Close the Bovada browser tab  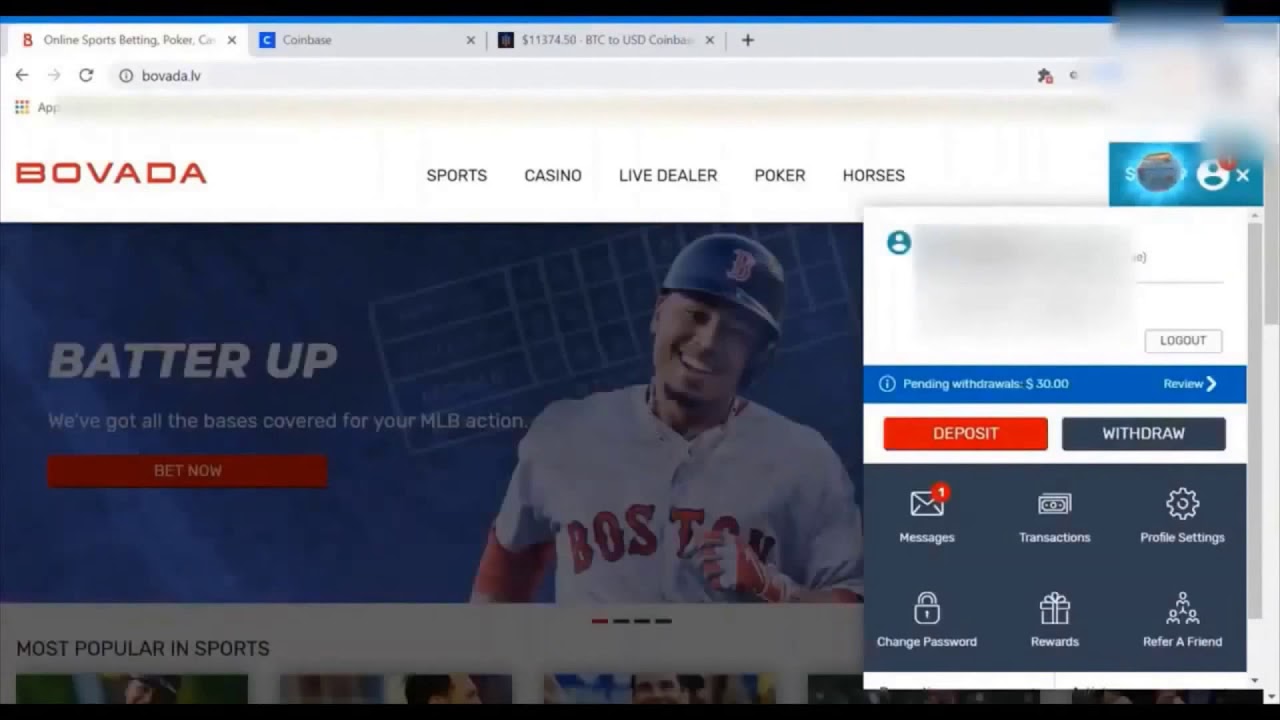pyautogui.click(x=232, y=40)
